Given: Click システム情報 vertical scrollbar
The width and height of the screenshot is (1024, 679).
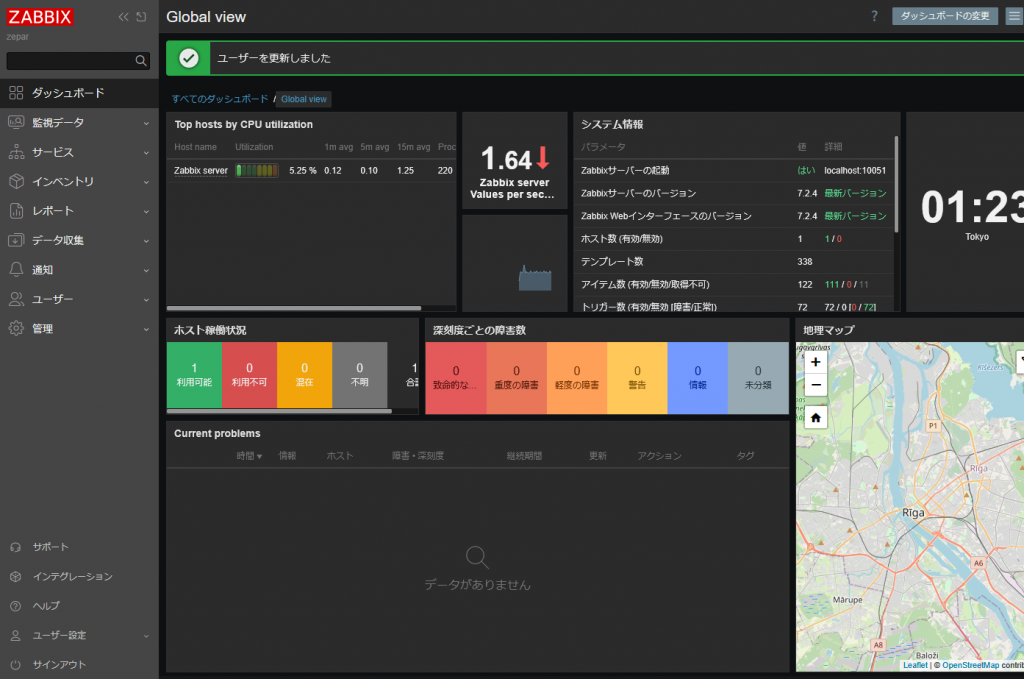Looking at the screenshot, I should [896, 184].
